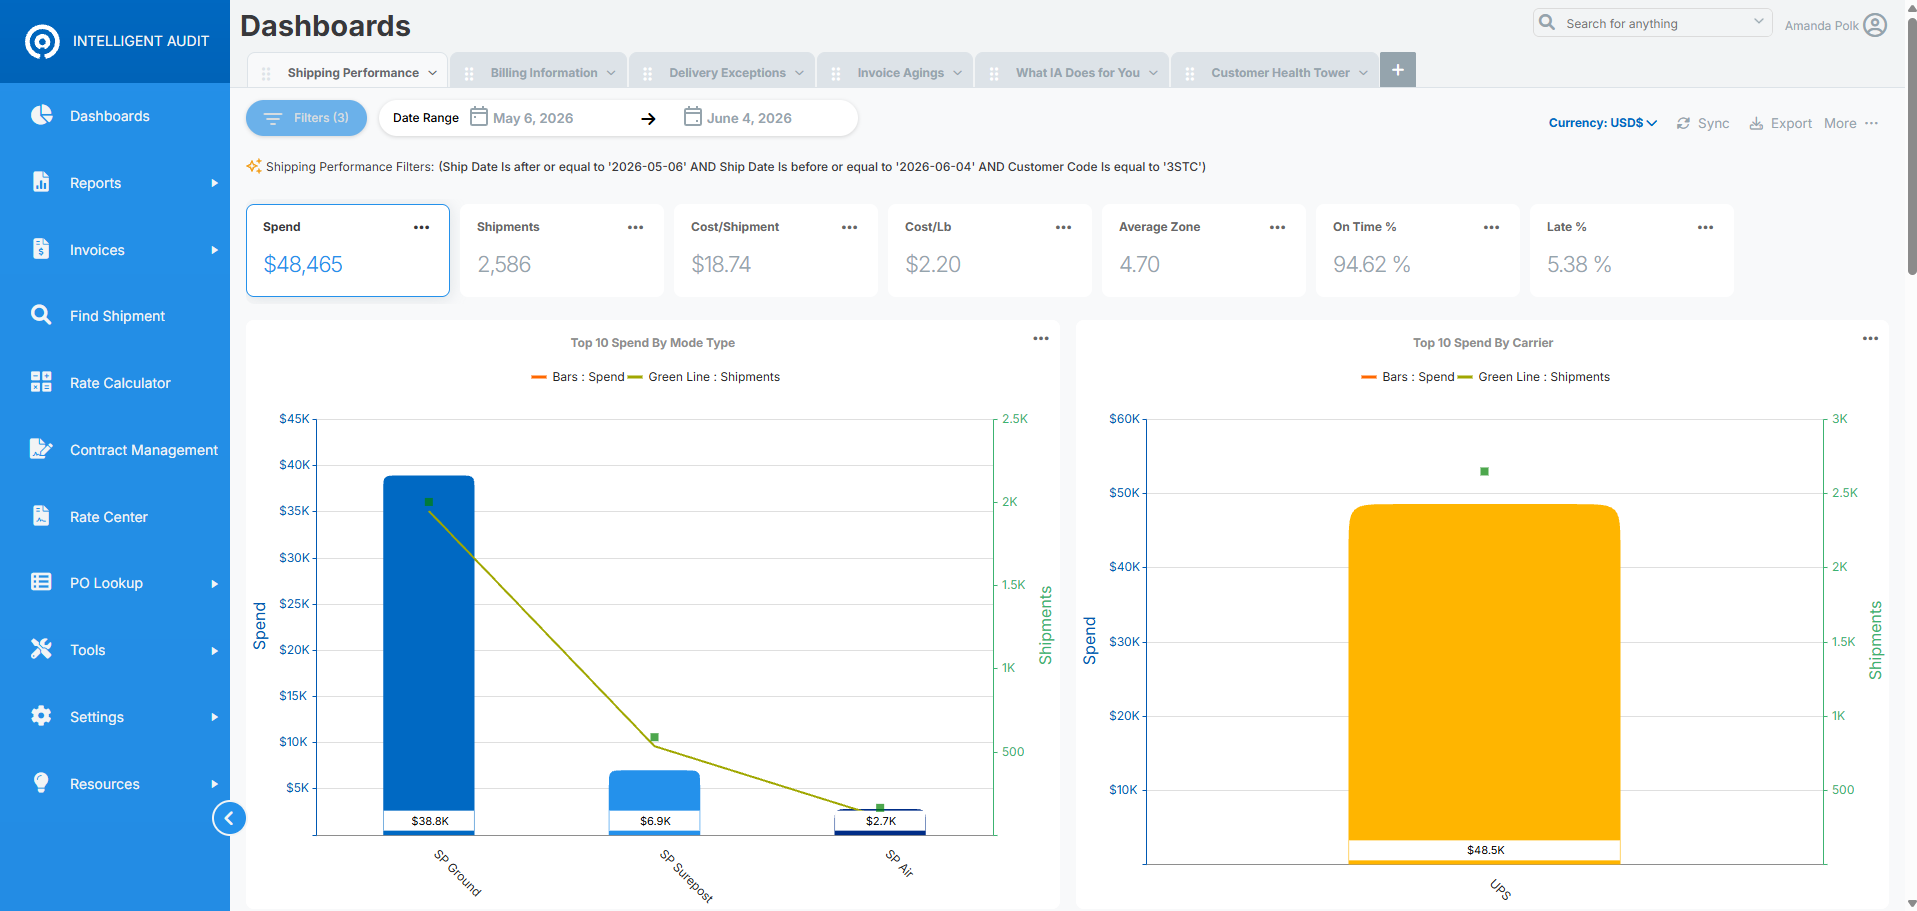This screenshot has width=1917, height=911.
Task: Open the Rate Center sidebar link
Action: (x=109, y=517)
